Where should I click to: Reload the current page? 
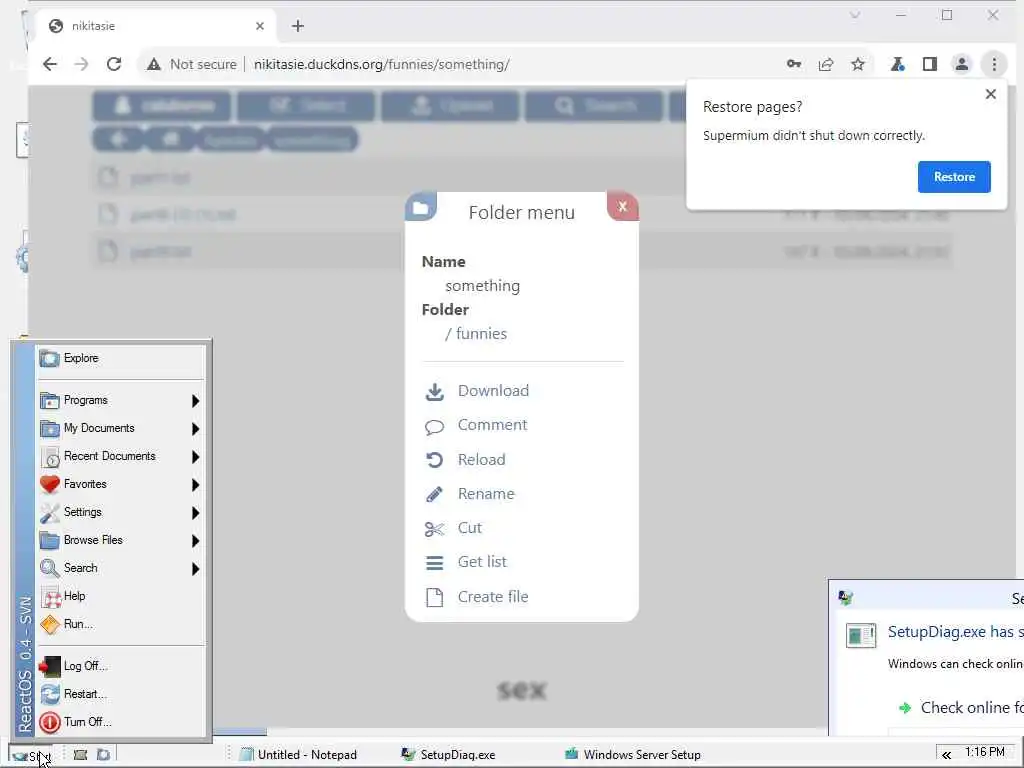pyautogui.click(x=114, y=64)
